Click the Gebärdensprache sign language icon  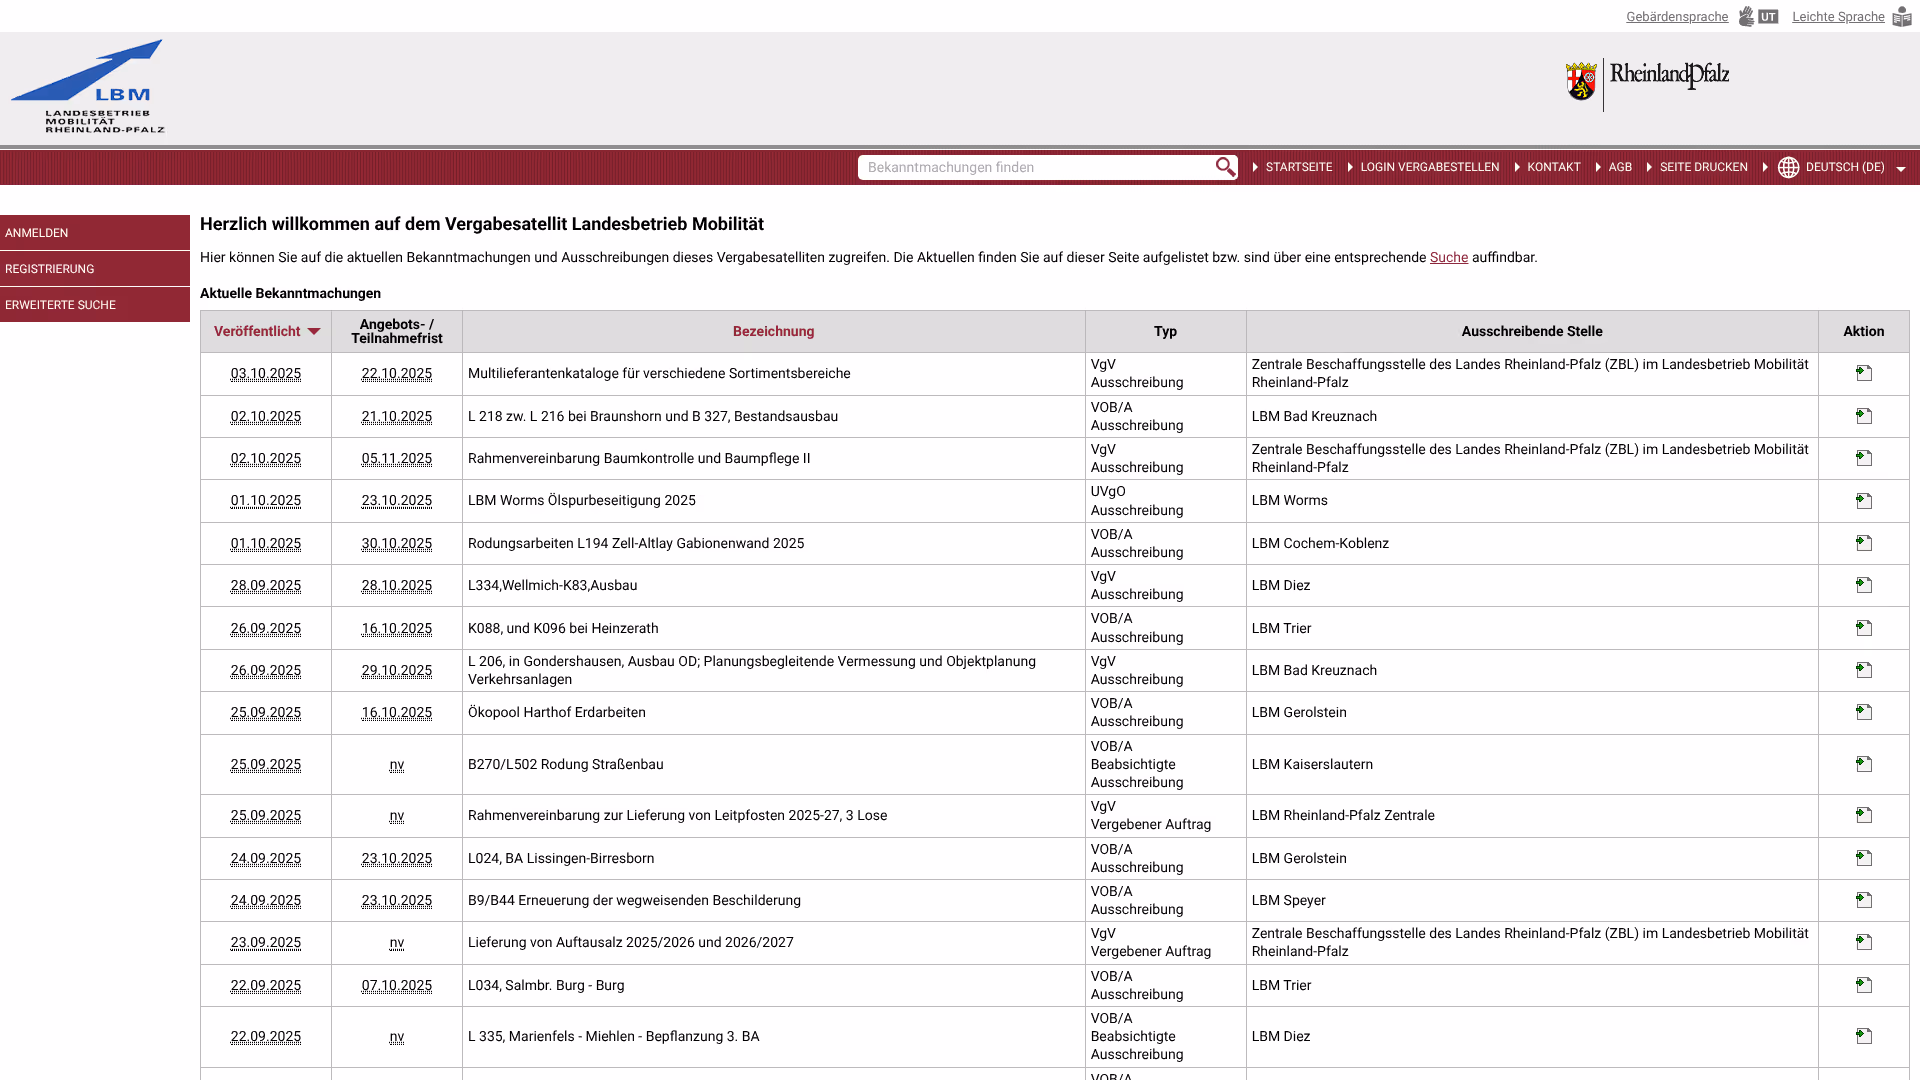tap(1747, 17)
